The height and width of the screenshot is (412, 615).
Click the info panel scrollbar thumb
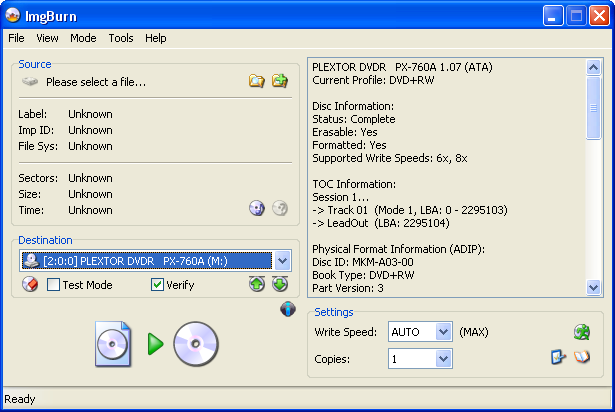(x=593, y=108)
